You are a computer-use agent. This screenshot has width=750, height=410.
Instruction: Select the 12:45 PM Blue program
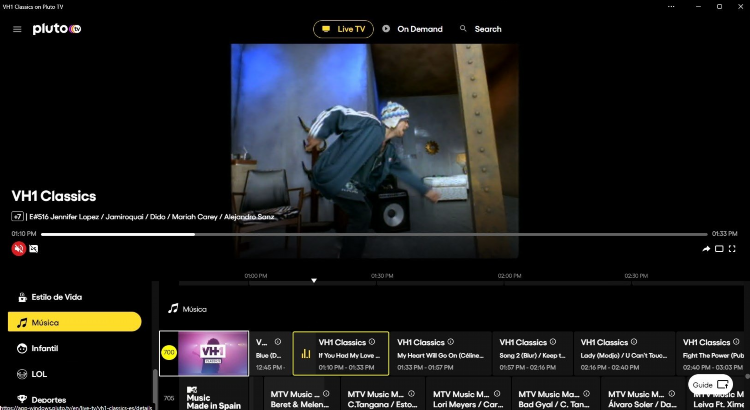[271, 354]
